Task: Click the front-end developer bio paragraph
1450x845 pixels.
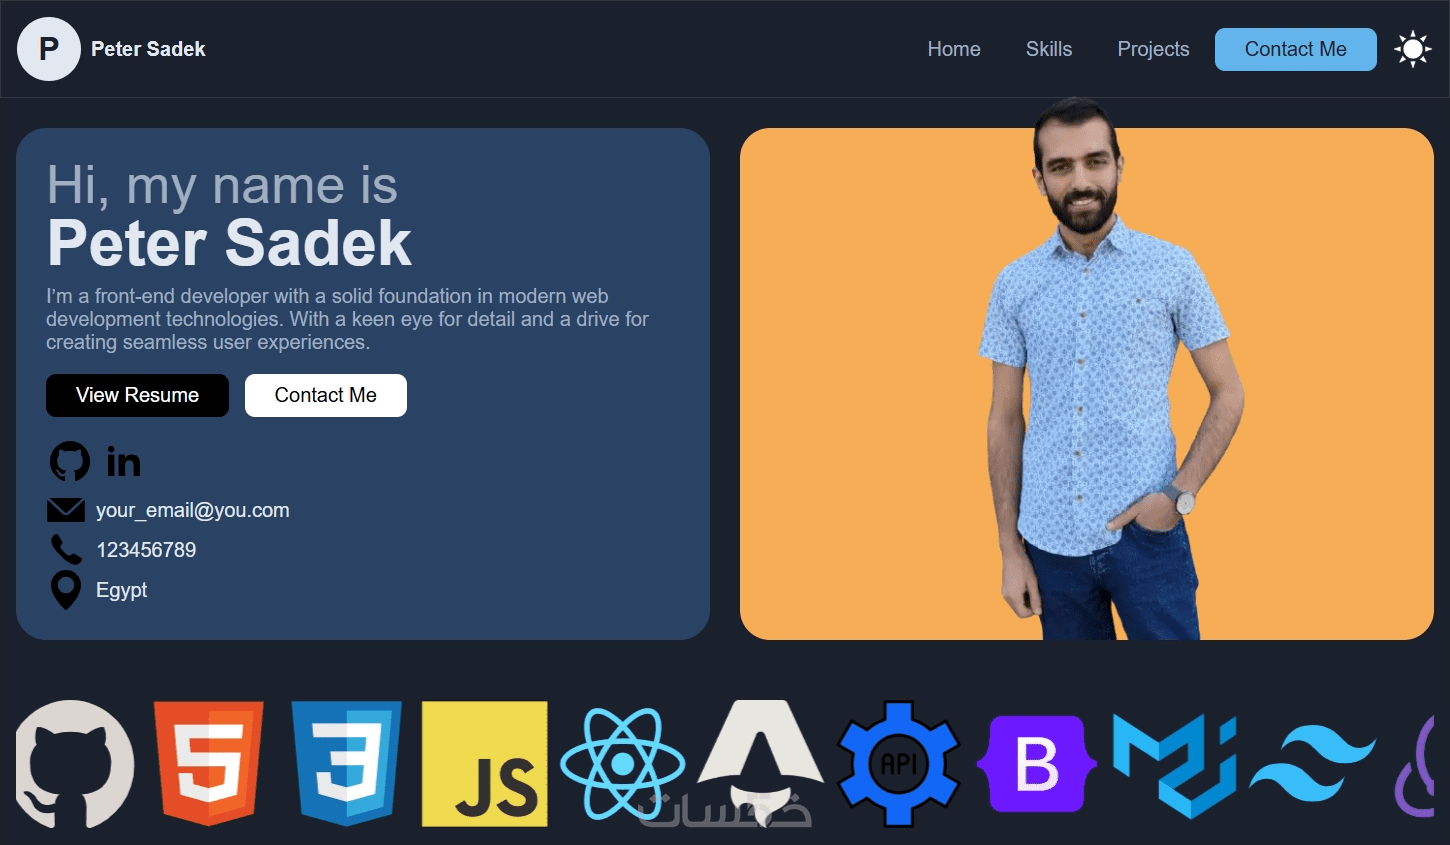Action: tap(347, 319)
